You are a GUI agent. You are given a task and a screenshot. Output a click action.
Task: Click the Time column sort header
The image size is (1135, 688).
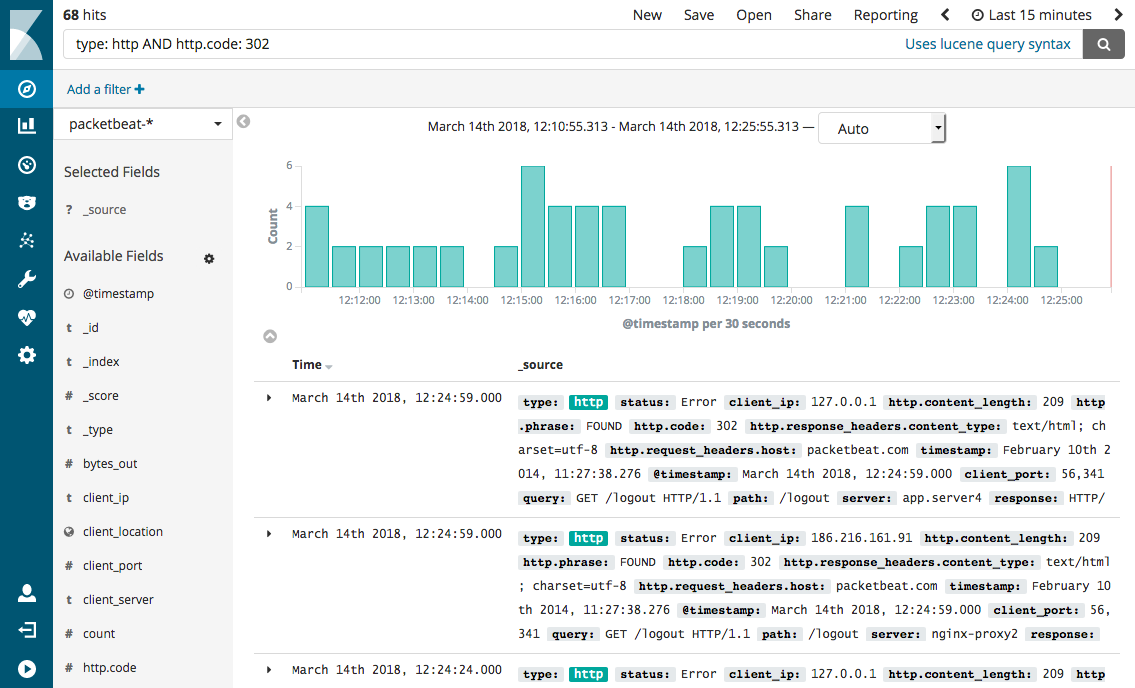pyautogui.click(x=308, y=364)
